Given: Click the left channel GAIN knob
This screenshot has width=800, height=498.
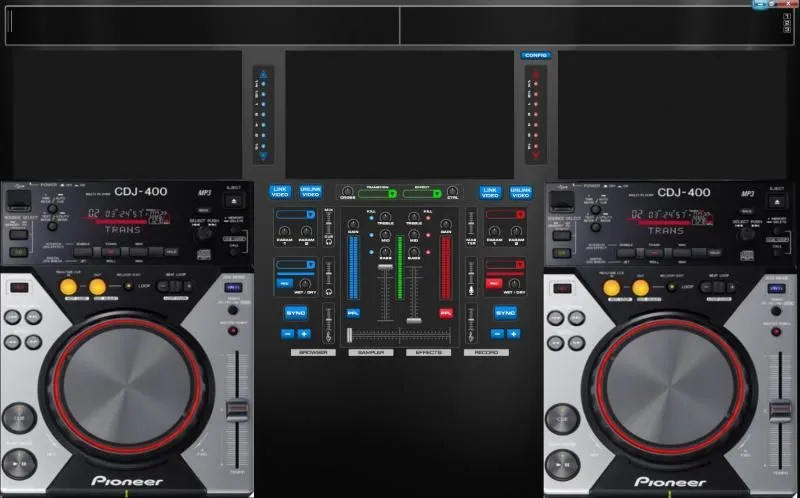Looking at the screenshot, I should [x=353, y=224].
